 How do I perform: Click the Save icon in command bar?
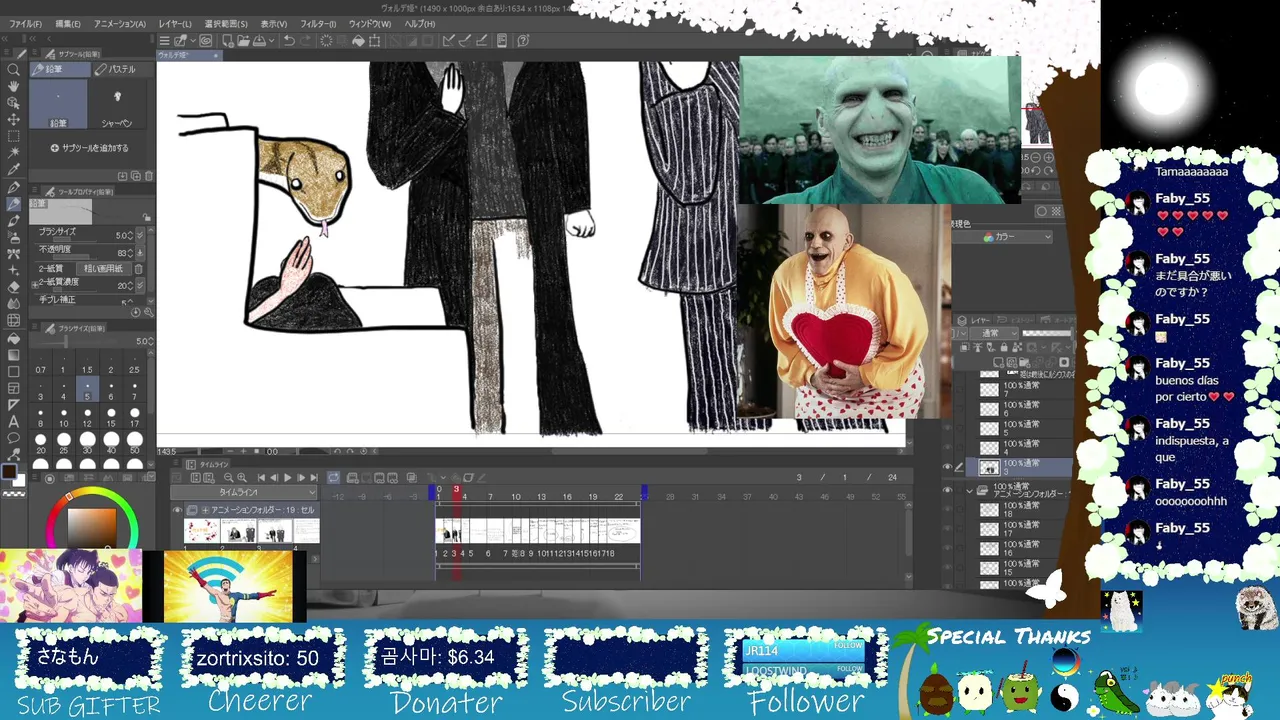coord(259,41)
